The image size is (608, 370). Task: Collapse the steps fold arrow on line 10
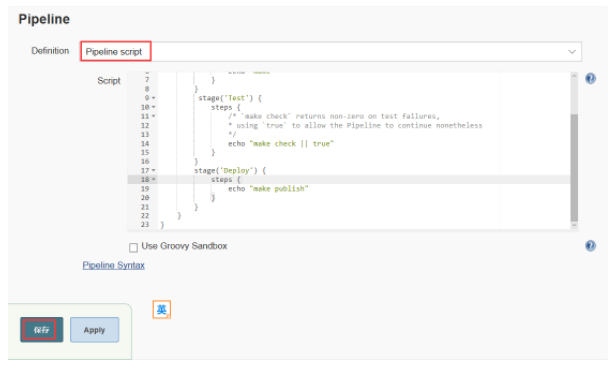pyautogui.click(x=154, y=107)
